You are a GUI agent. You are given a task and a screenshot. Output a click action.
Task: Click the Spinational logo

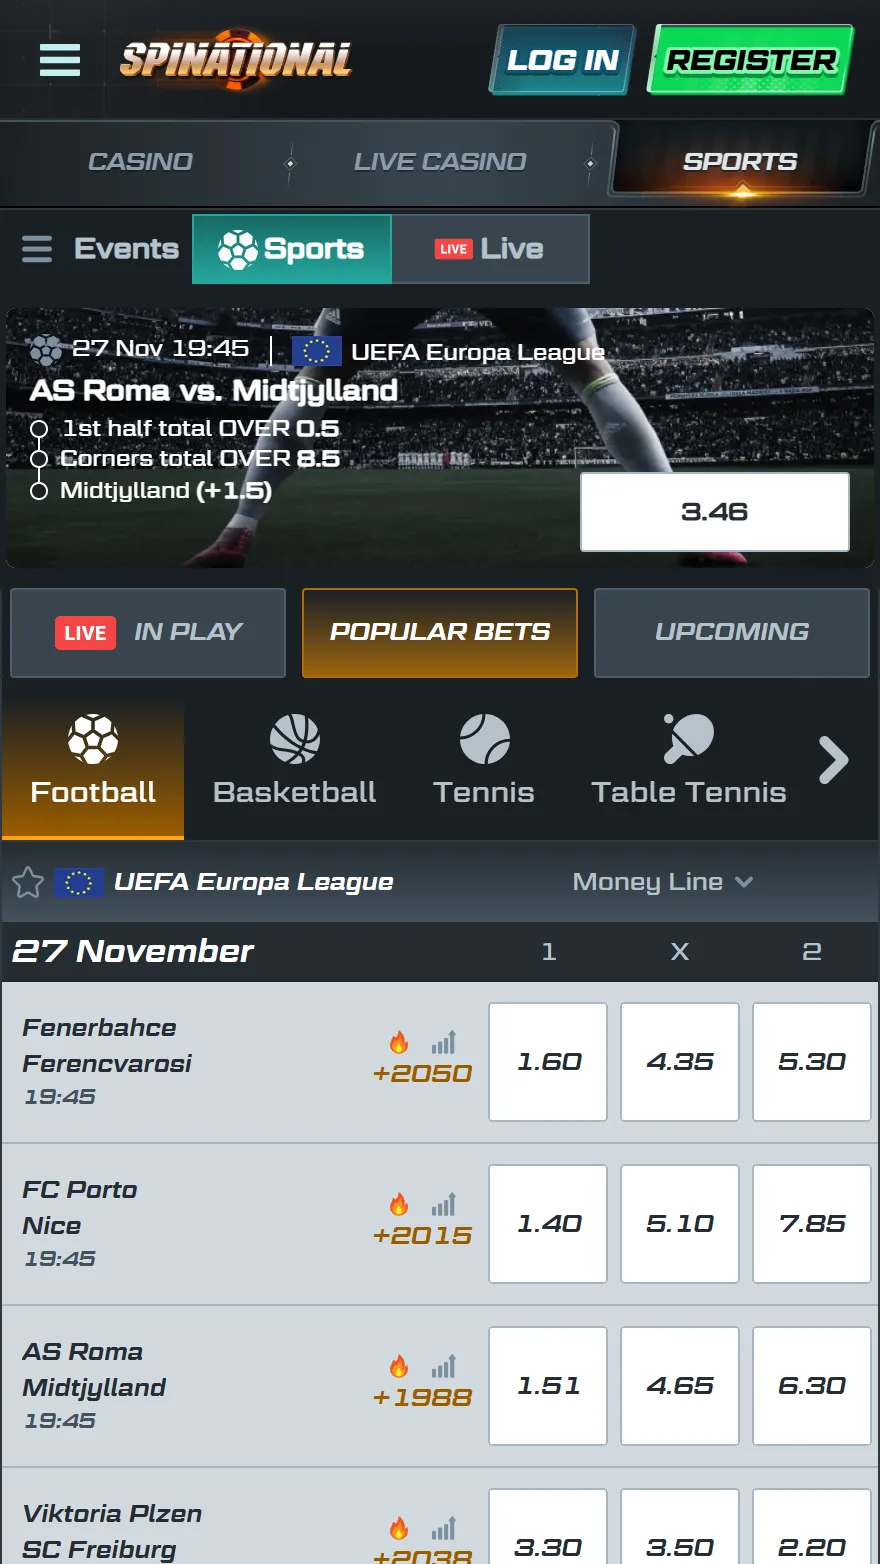(235, 60)
